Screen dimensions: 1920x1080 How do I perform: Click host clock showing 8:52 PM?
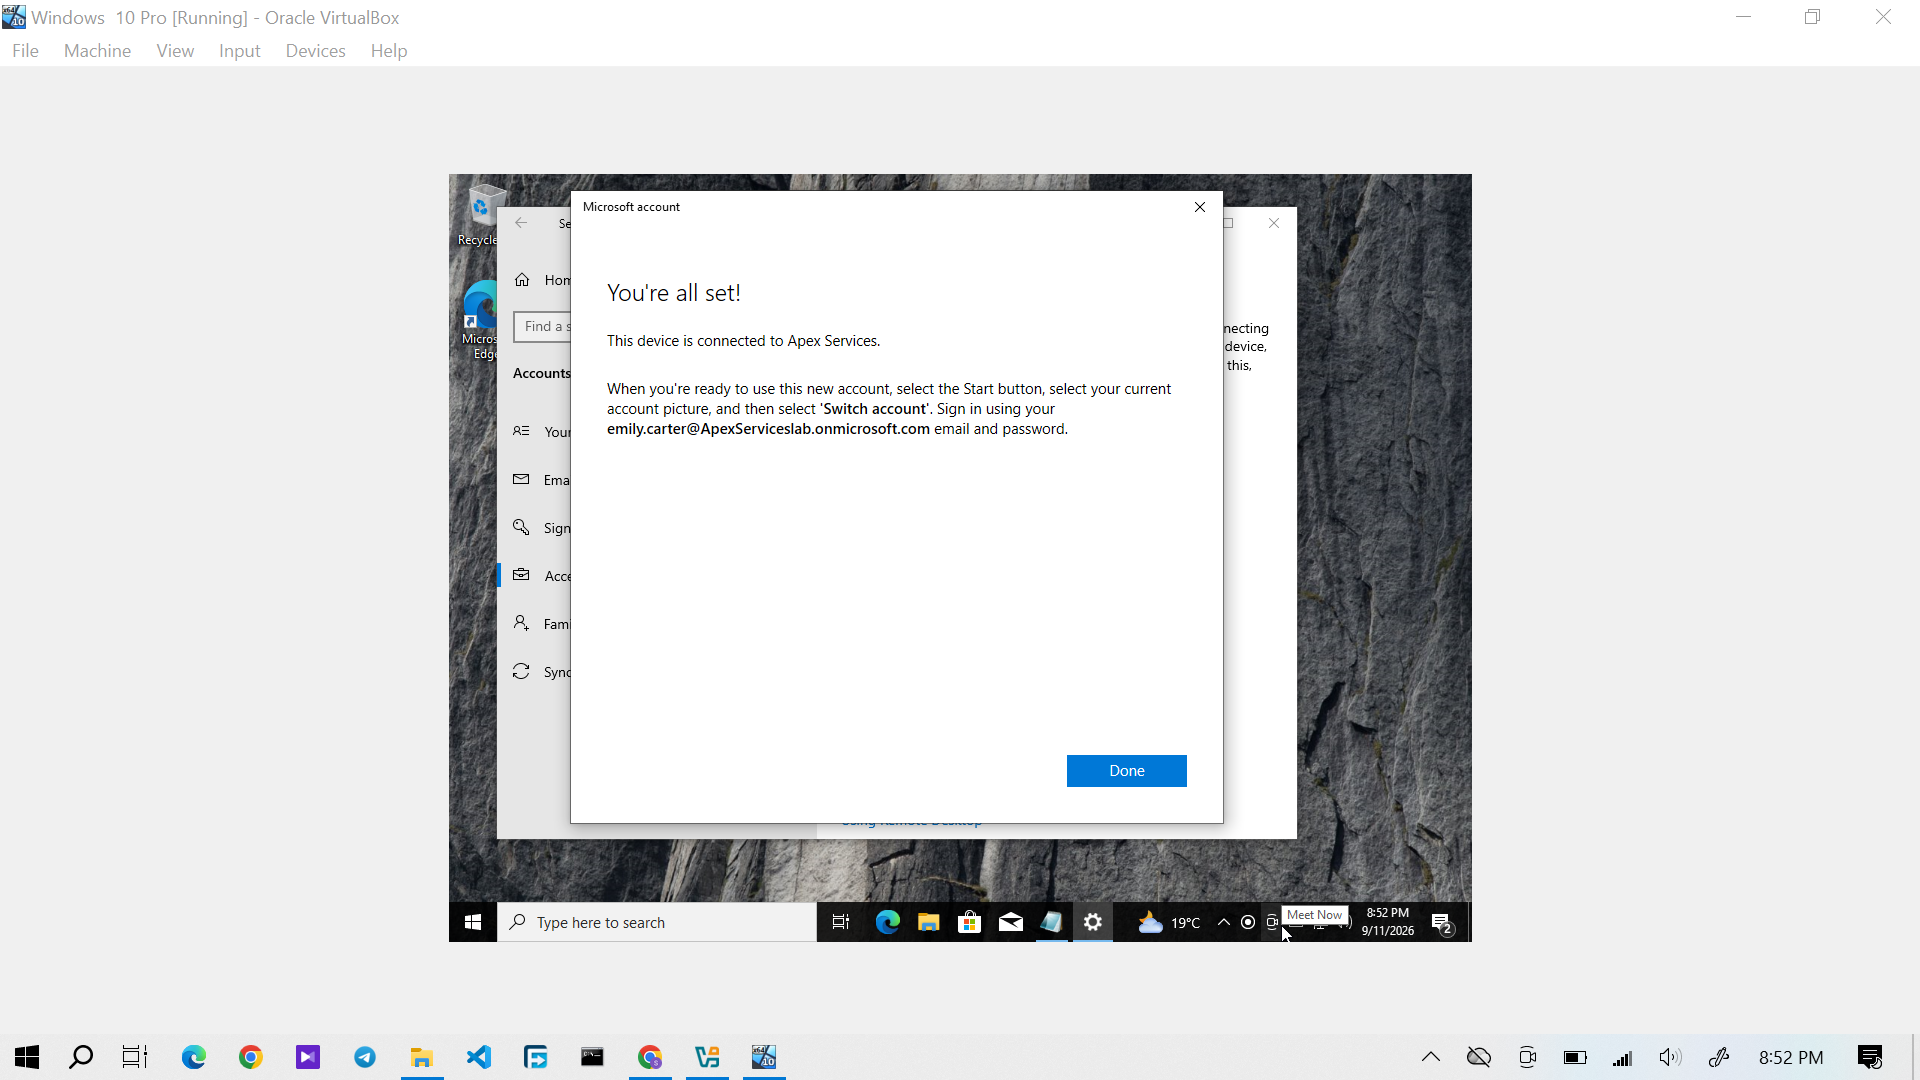tap(1791, 1057)
